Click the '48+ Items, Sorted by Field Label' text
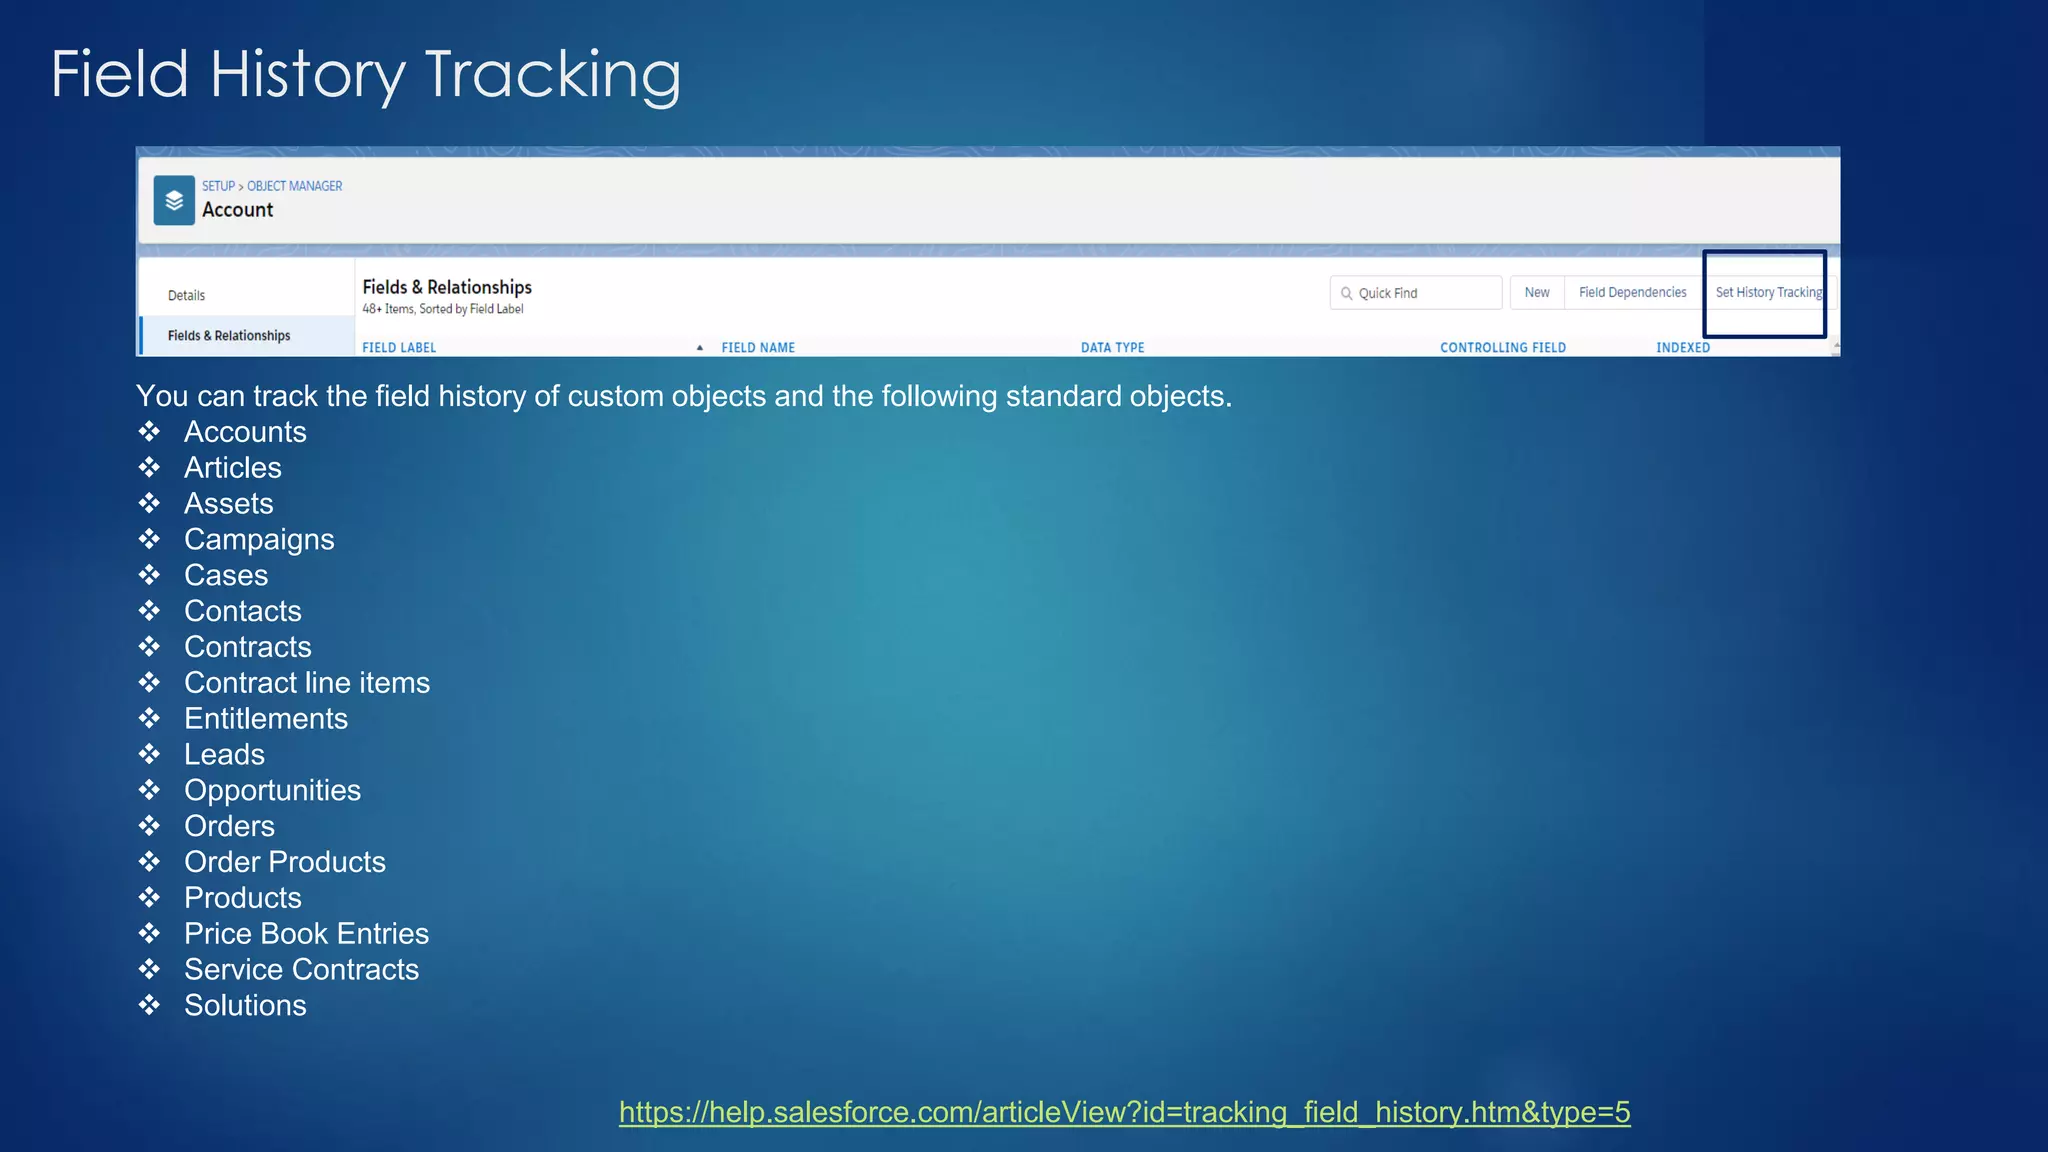This screenshot has width=2048, height=1152. [443, 309]
